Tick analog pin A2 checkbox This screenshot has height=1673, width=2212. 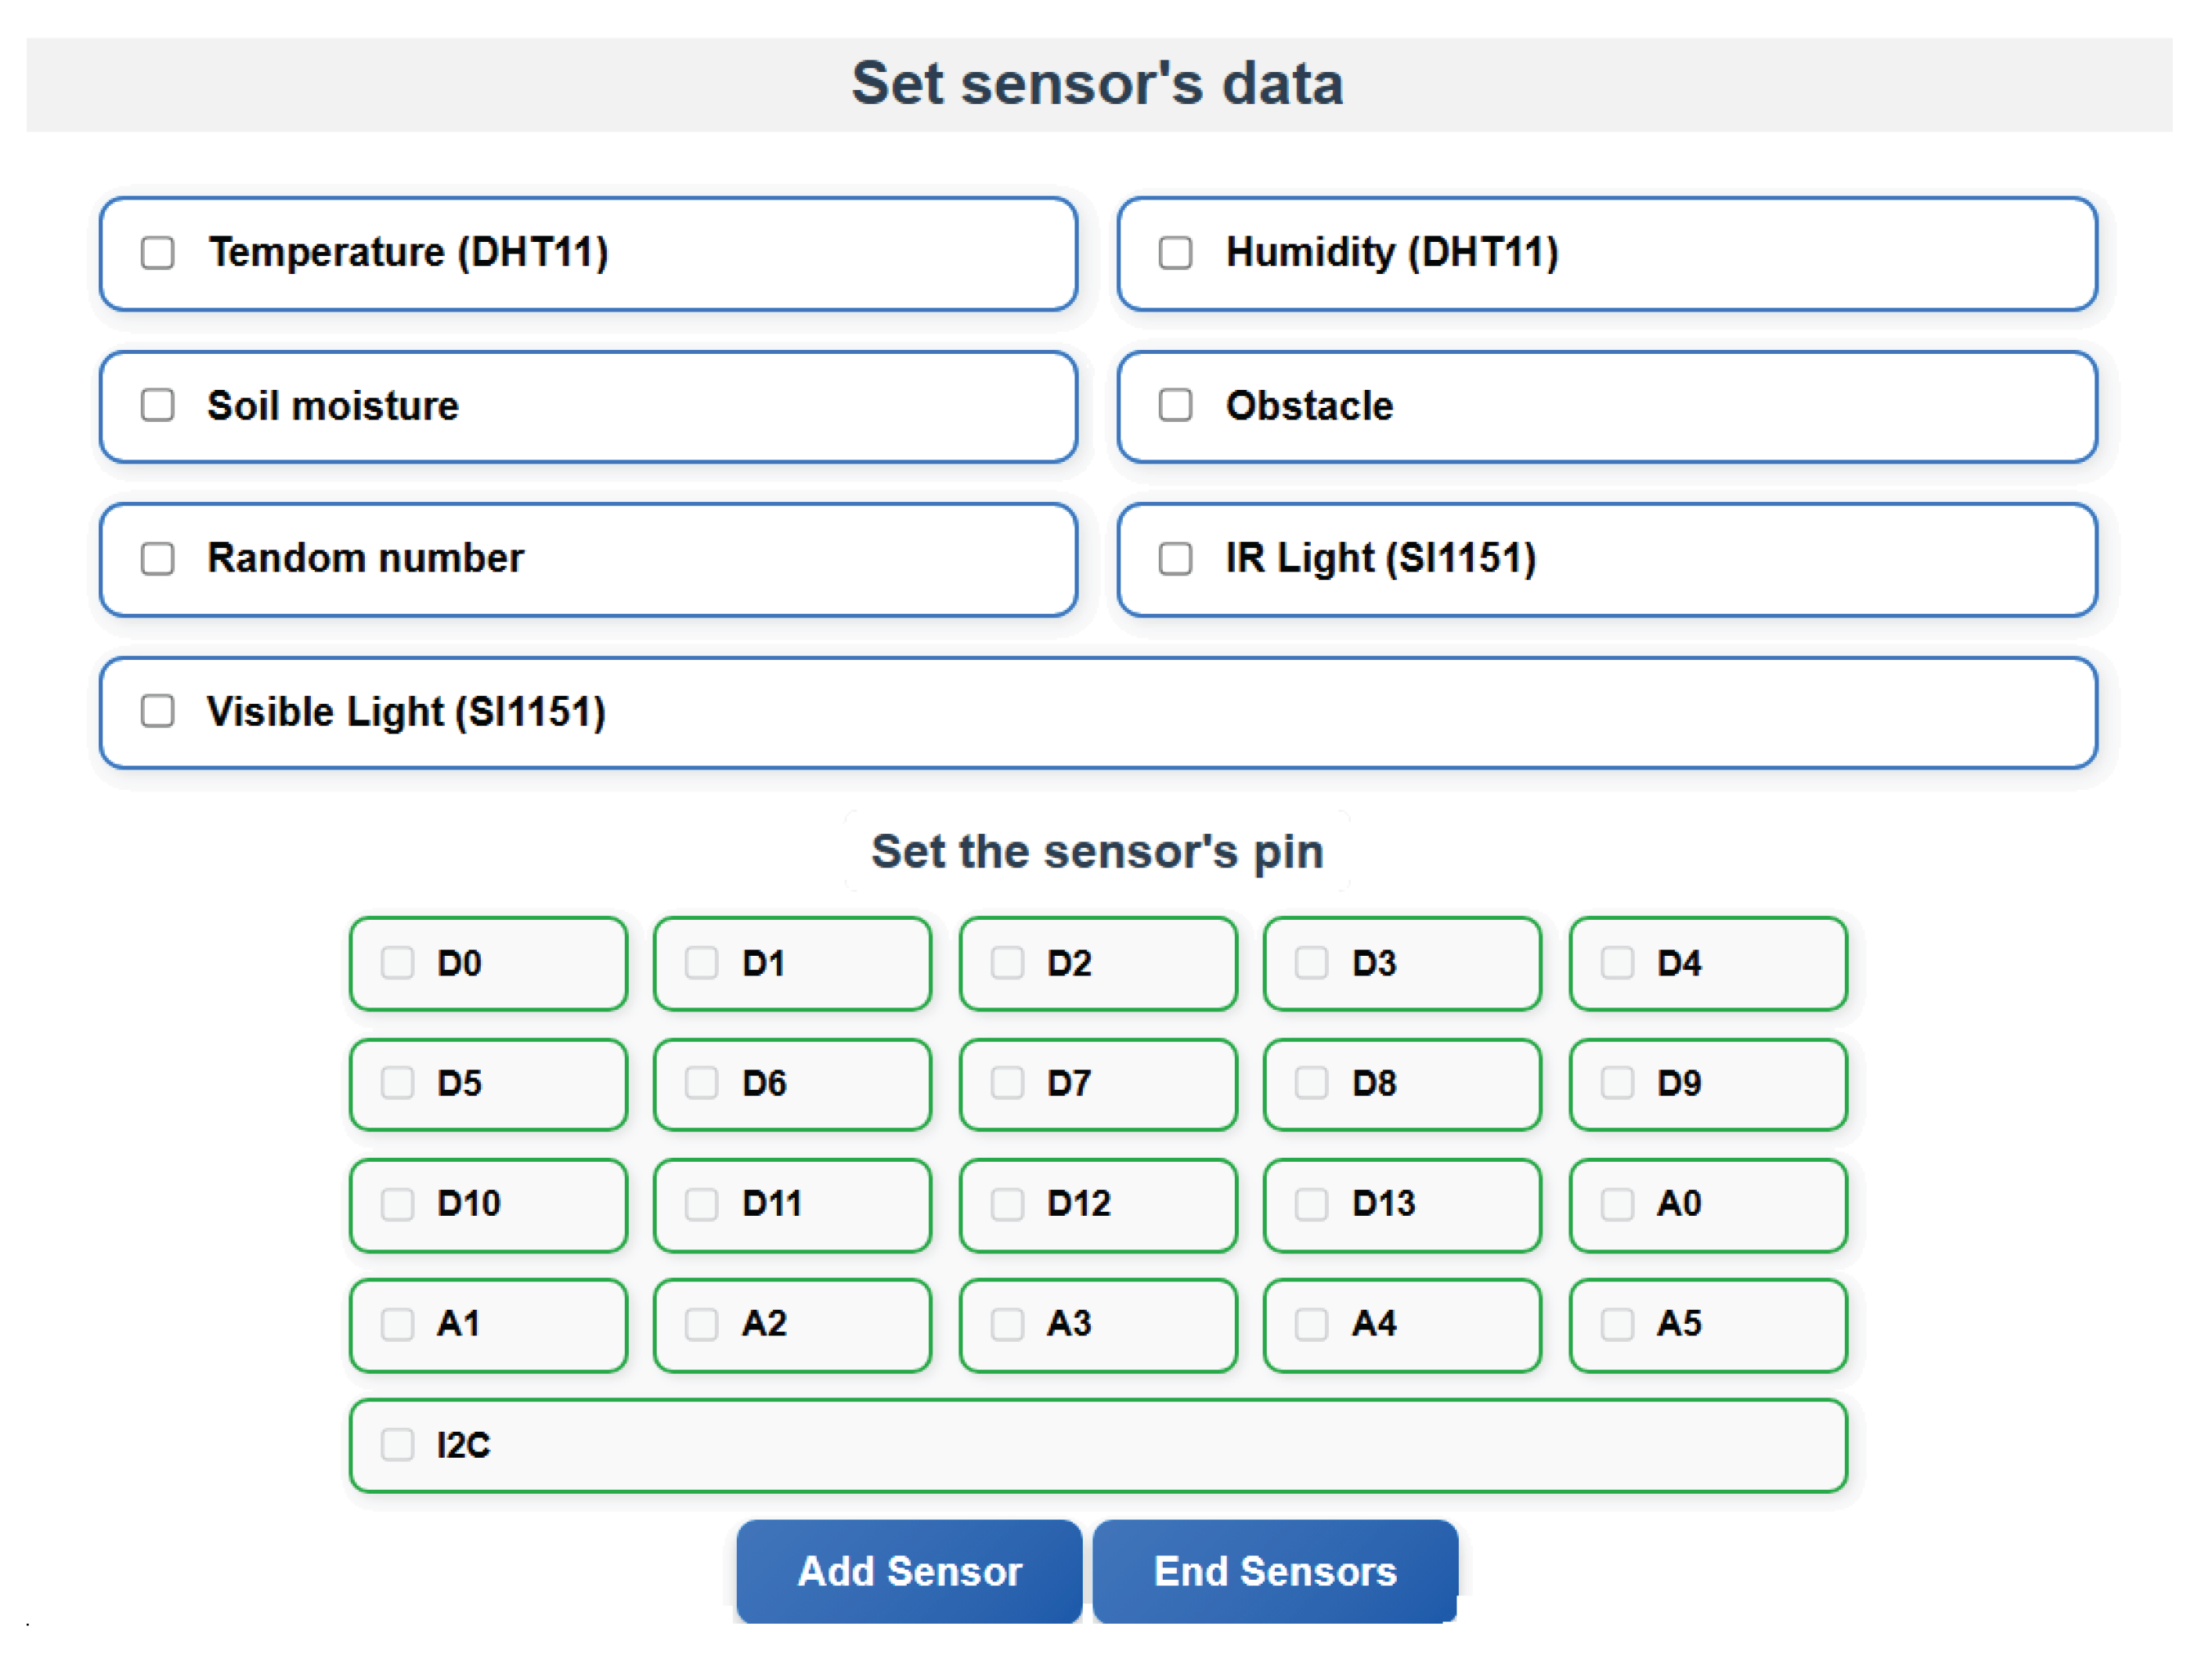702,1324
